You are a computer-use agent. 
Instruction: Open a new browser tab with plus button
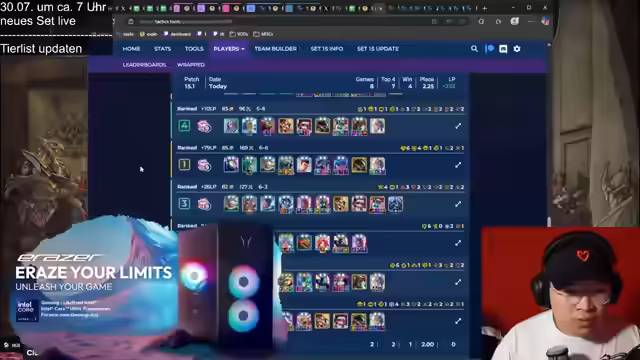(484, 8)
